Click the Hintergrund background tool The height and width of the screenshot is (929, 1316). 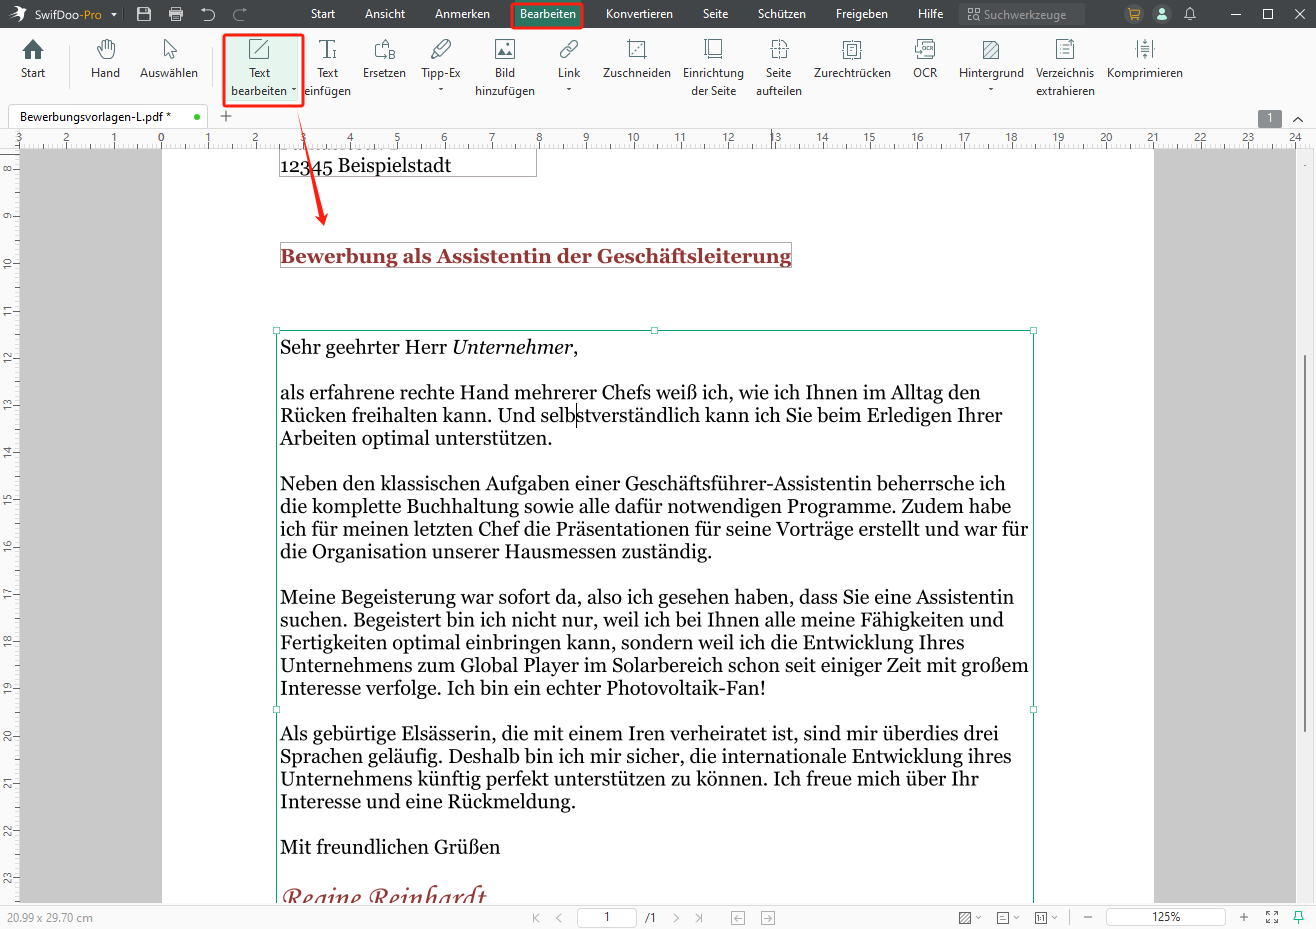[991, 60]
